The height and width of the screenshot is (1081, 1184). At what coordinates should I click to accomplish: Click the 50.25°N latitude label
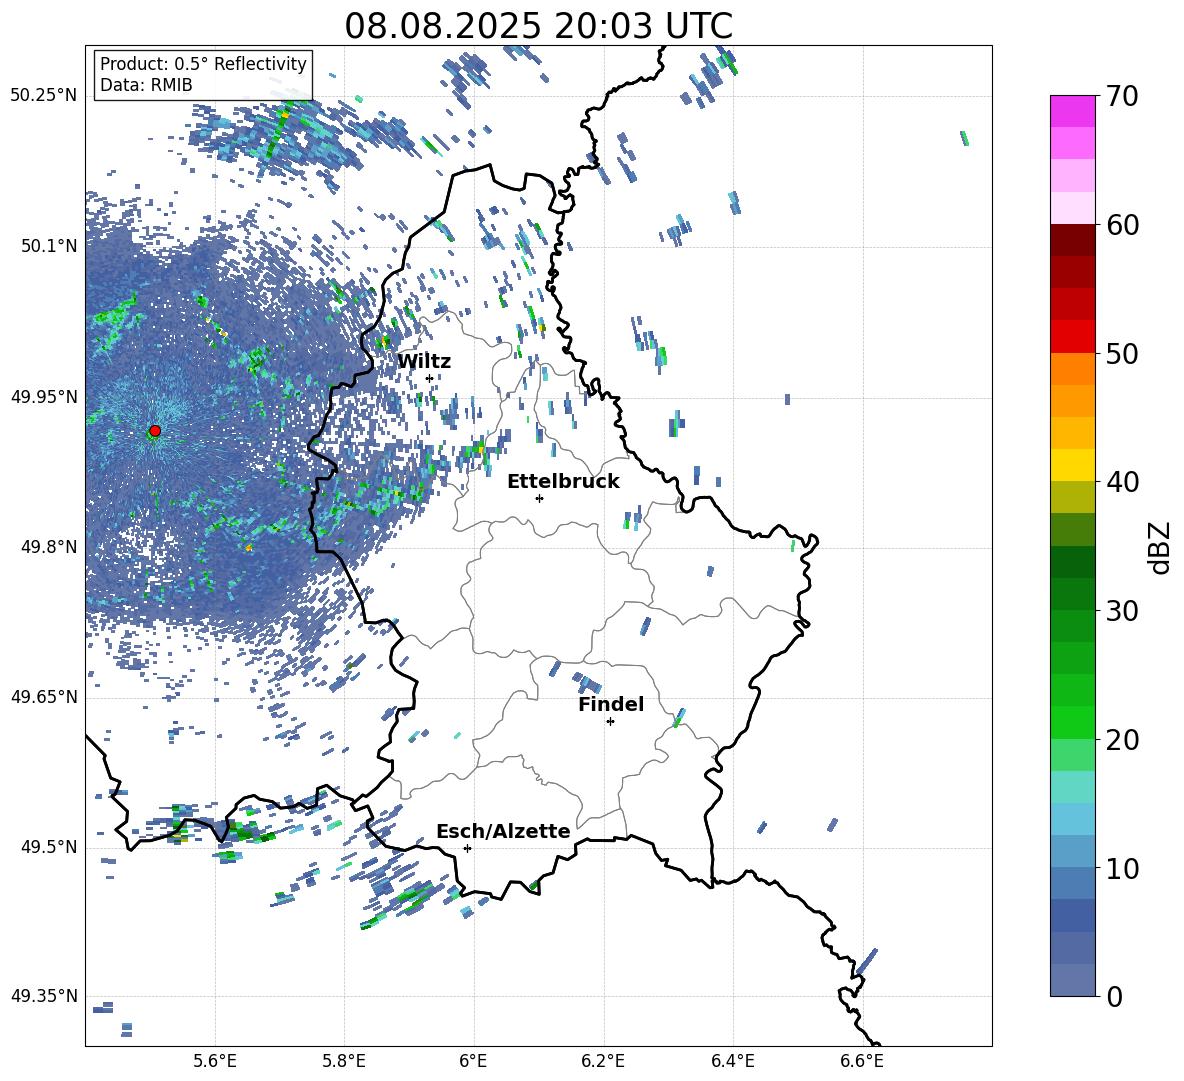tap(44, 96)
